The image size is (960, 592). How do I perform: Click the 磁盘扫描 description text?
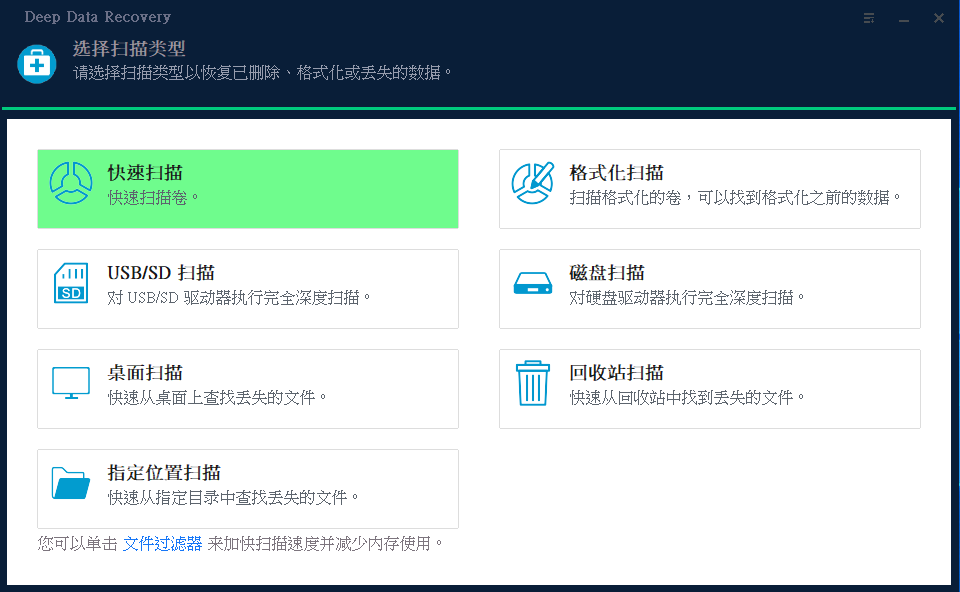(x=687, y=297)
